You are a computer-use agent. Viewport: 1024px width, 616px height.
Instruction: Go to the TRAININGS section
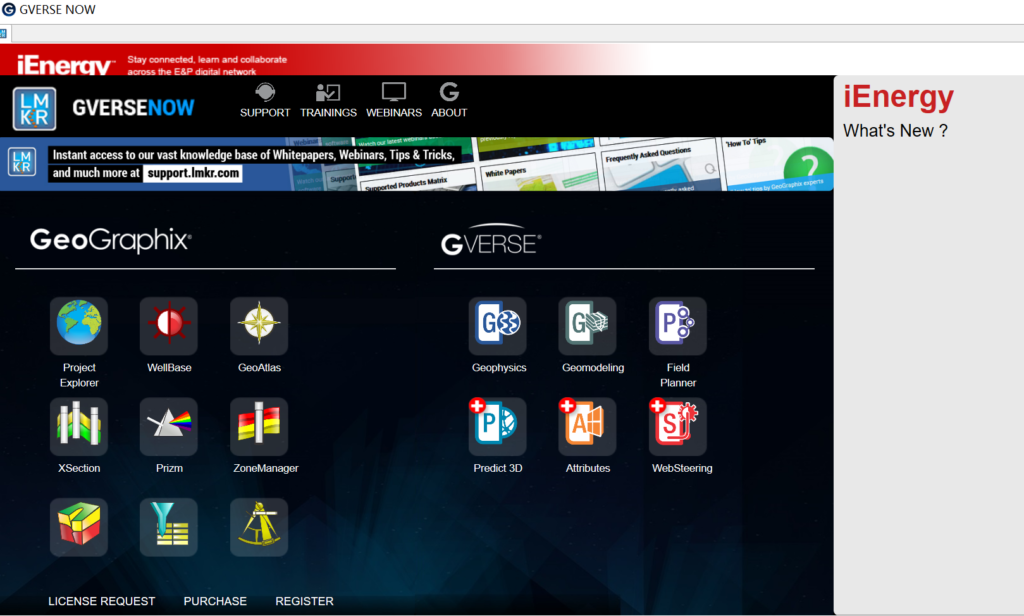coord(328,101)
